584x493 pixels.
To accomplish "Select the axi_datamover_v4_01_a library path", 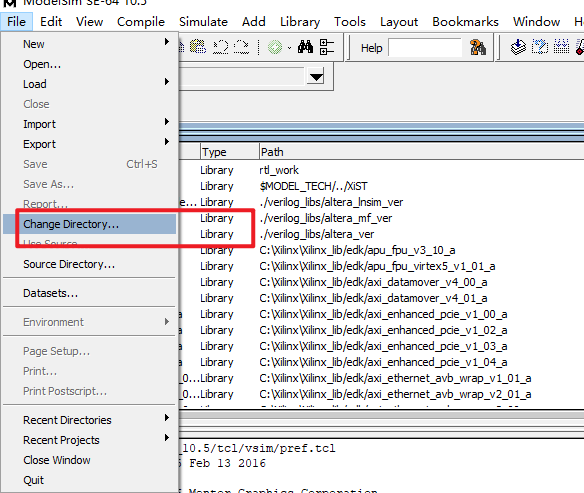I will [x=373, y=298].
